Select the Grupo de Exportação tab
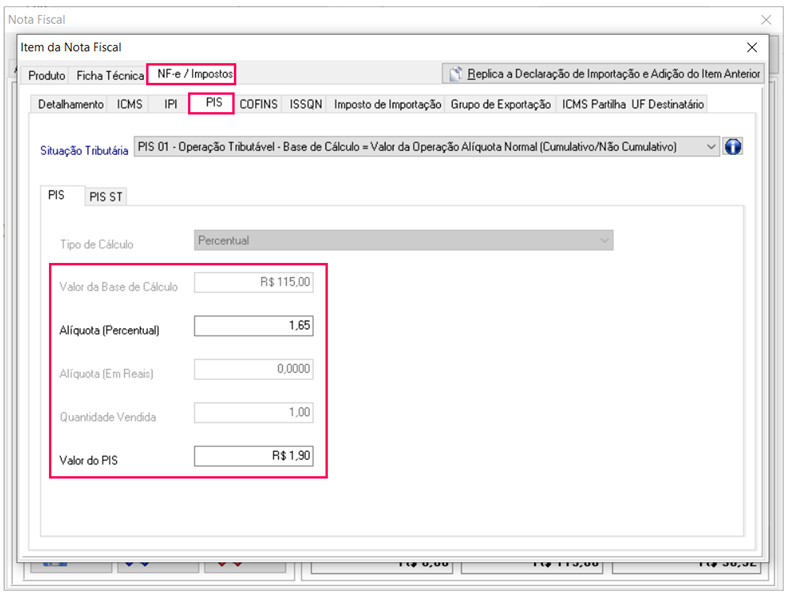790x597 pixels. point(501,104)
